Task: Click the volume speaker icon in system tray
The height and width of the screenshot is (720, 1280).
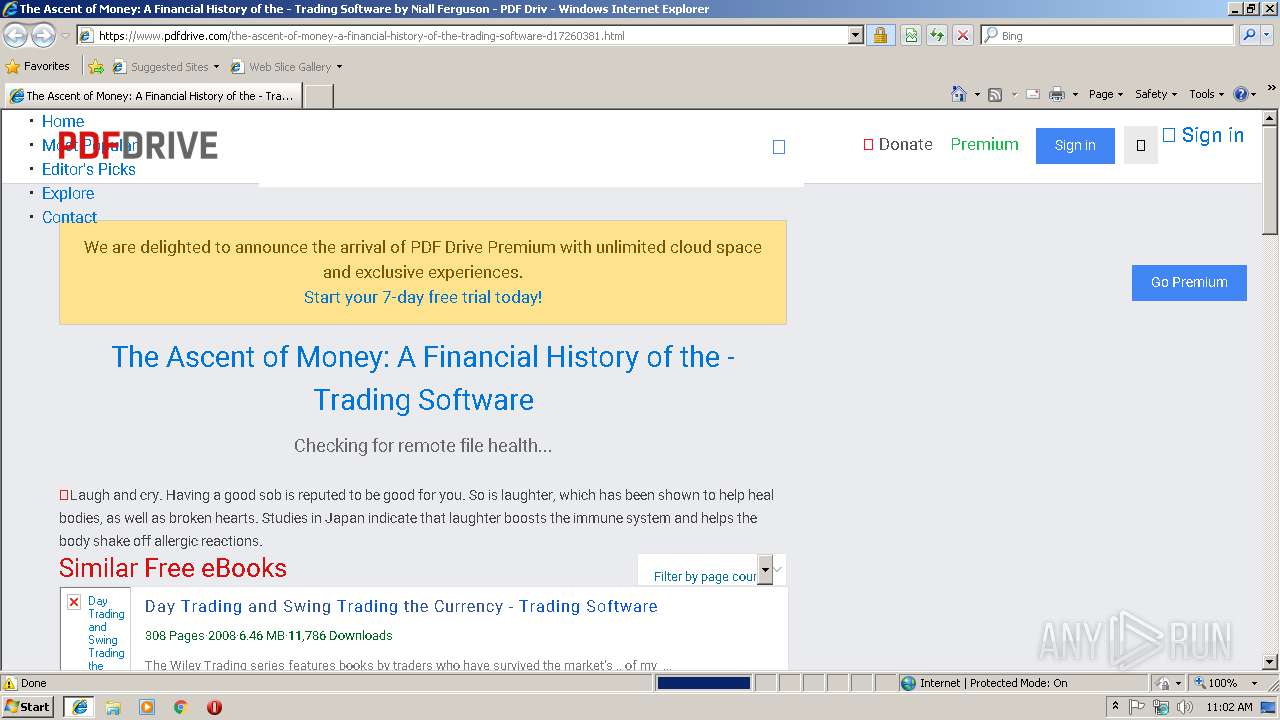Action: click(x=1185, y=707)
